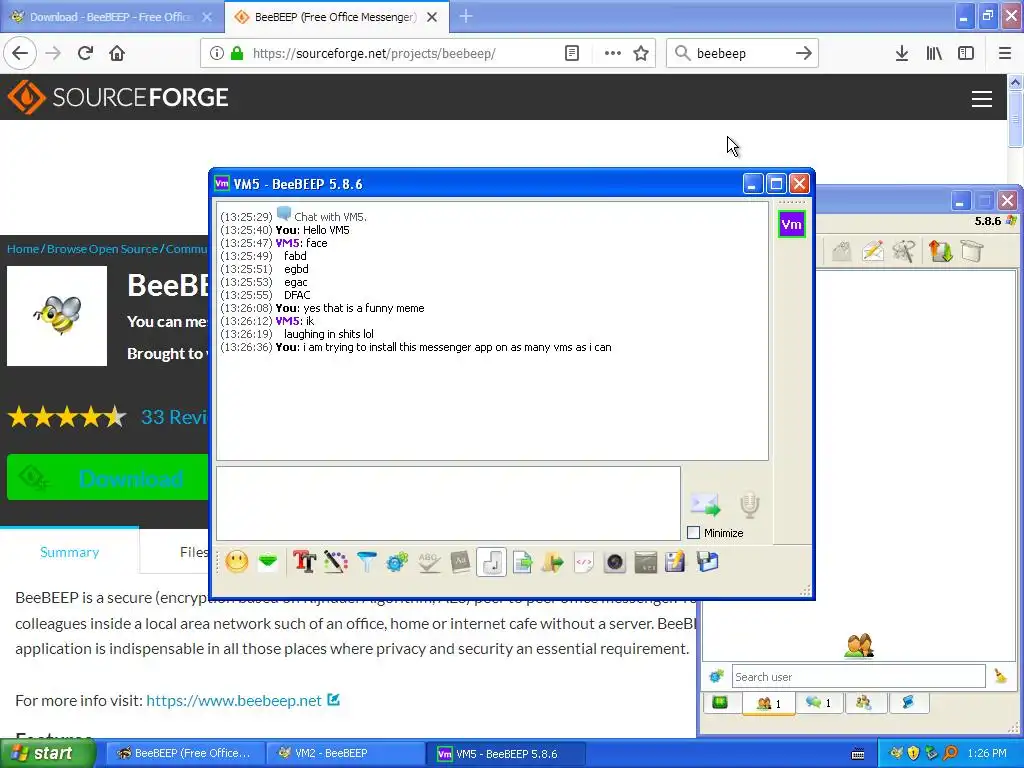Open the Firefox library icon

934,53
